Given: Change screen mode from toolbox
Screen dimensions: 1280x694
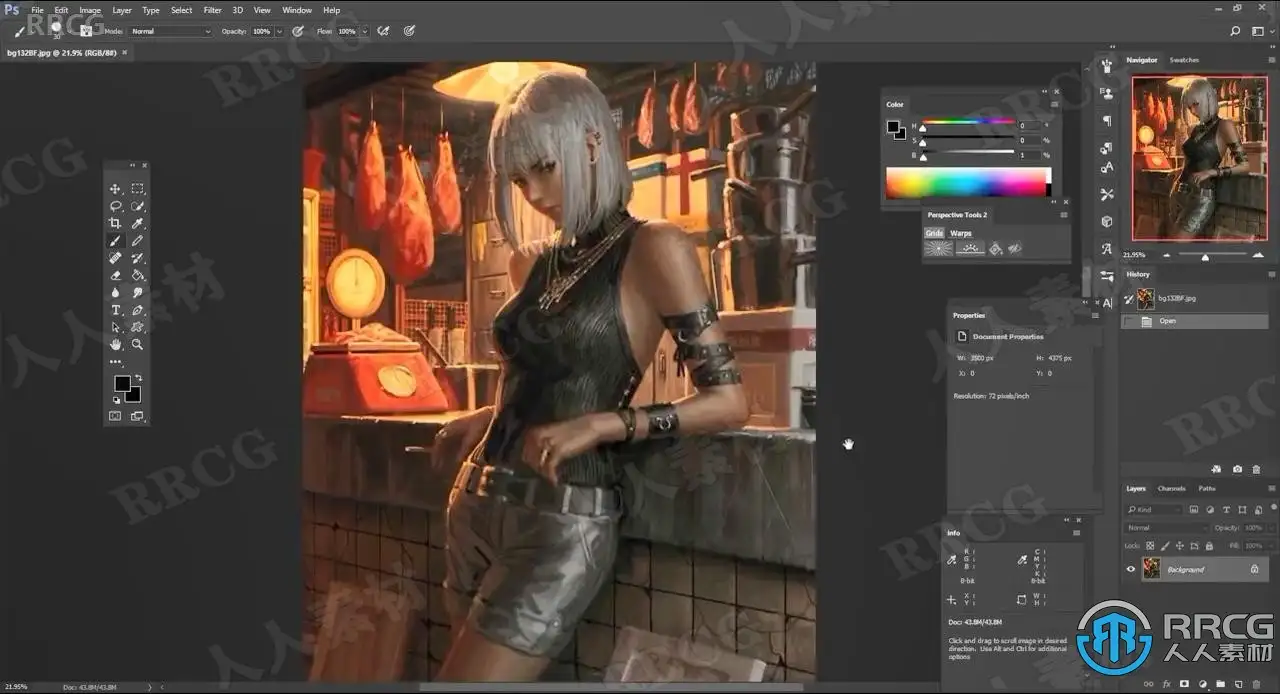Looking at the screenshot, I should pyautogui.click(x=137, y=416).
